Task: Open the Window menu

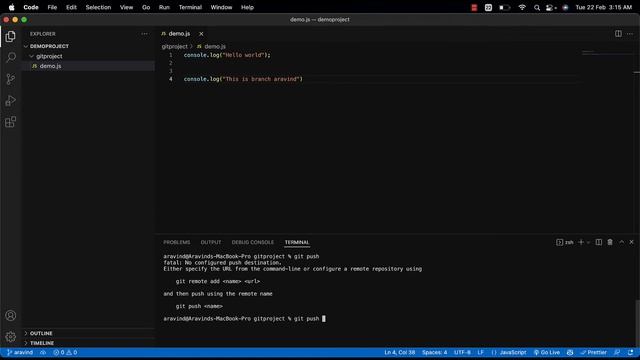Action: click(221, 7)
